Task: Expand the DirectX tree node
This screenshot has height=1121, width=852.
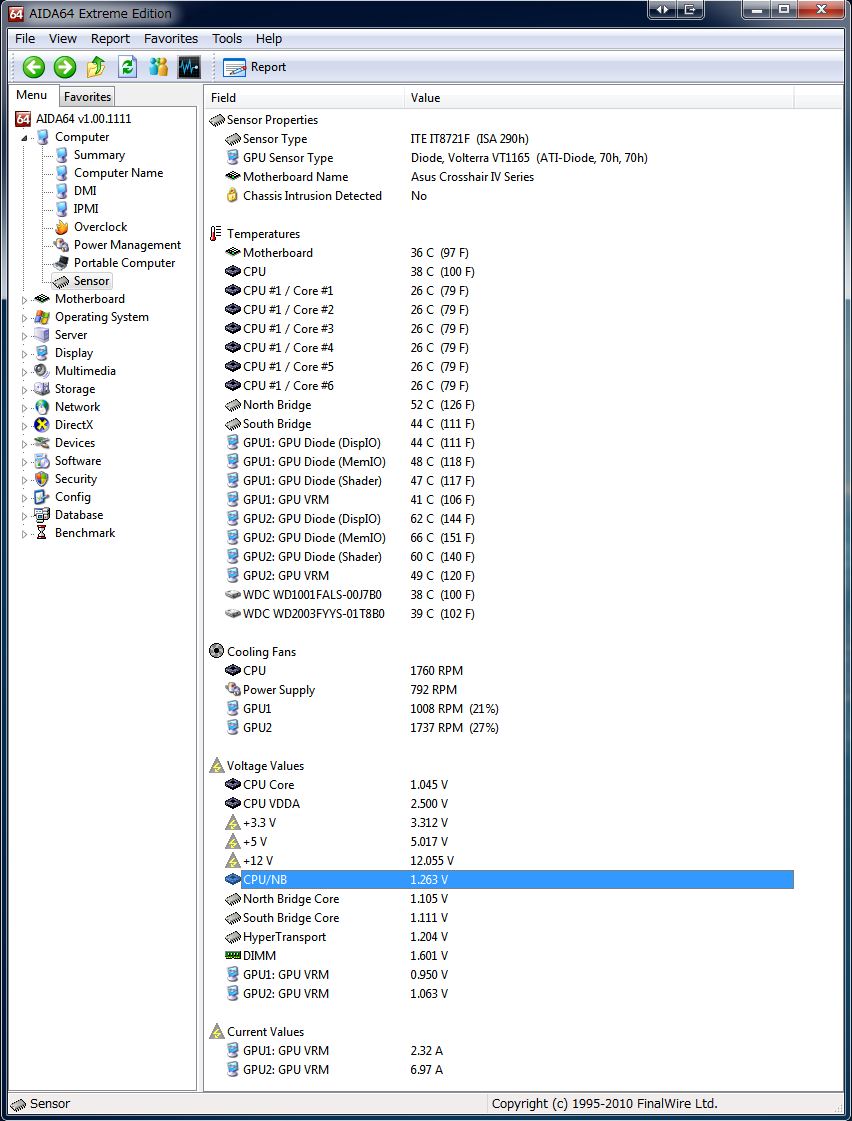Action: [x=24, y=425]
